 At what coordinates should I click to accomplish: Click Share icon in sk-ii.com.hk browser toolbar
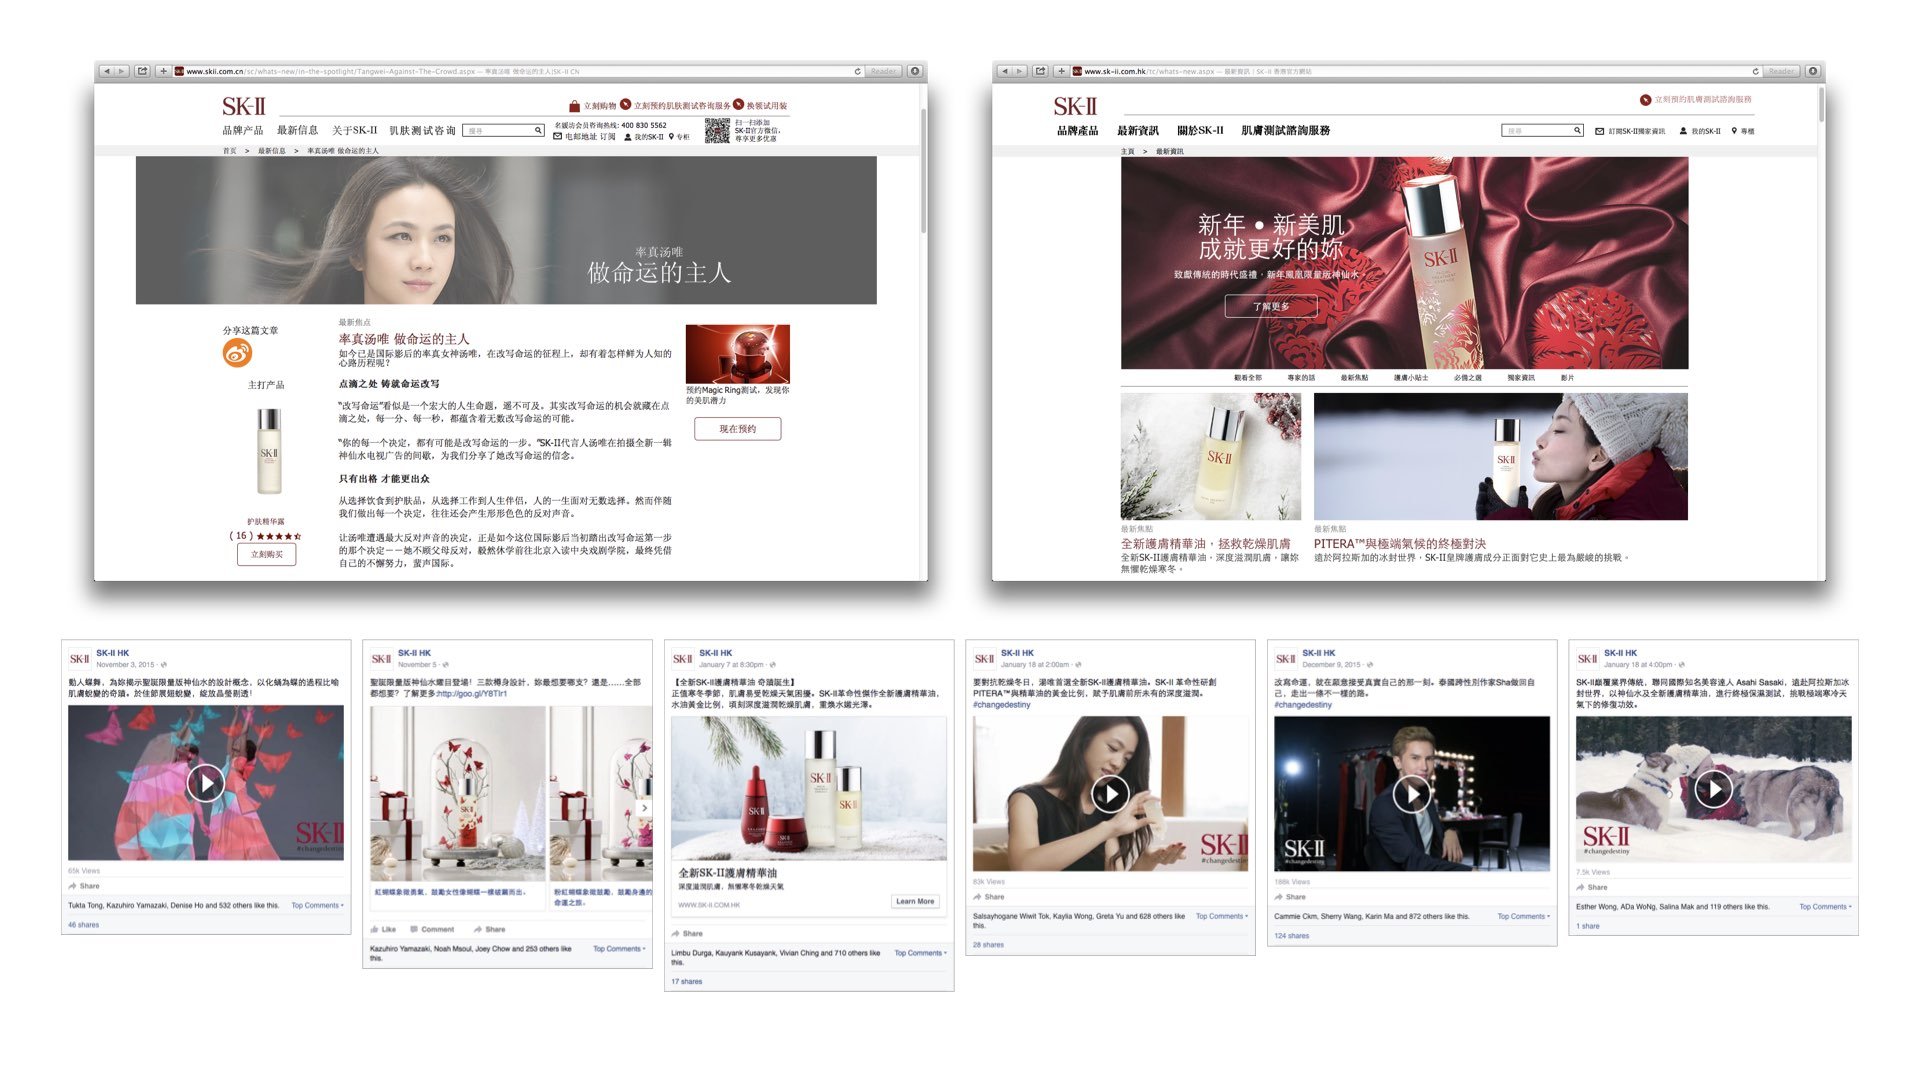(1041, 71)
